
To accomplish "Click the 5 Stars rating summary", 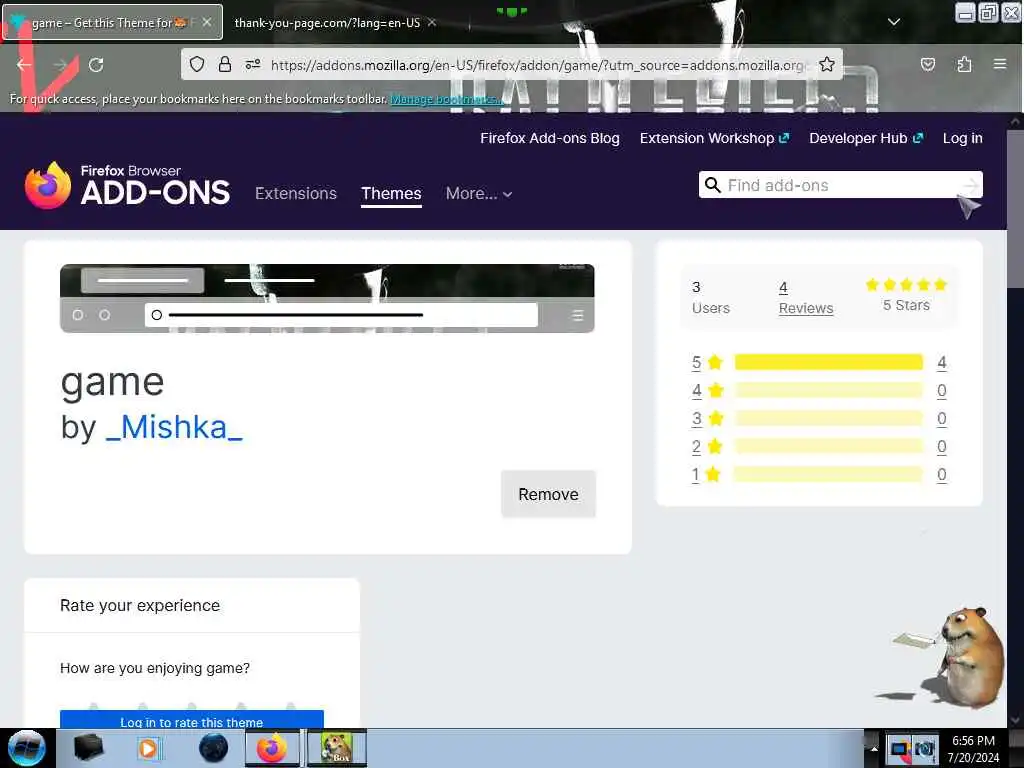I will pyautogui.click(x=906, y=295).
